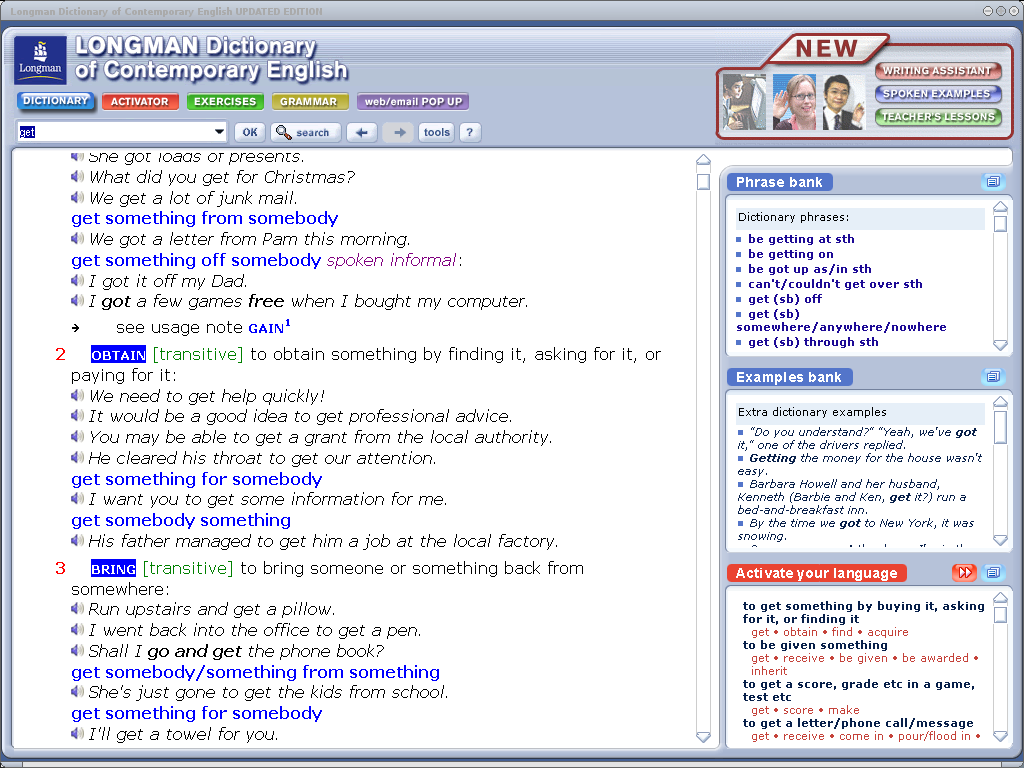The image size is (1024, 768).
Task: Go back to the previous entry
Action: [361, 132]
